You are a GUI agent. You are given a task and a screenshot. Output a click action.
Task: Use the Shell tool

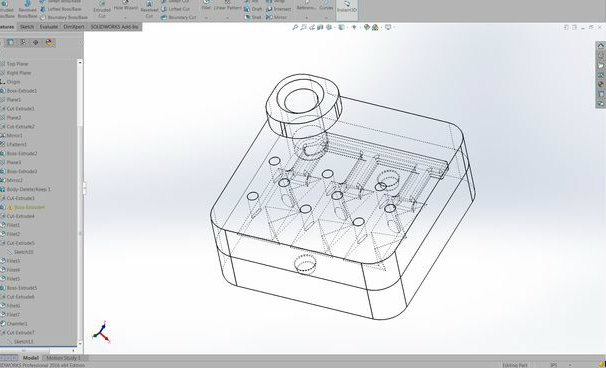pyautogui.click(x=253, y=17)
